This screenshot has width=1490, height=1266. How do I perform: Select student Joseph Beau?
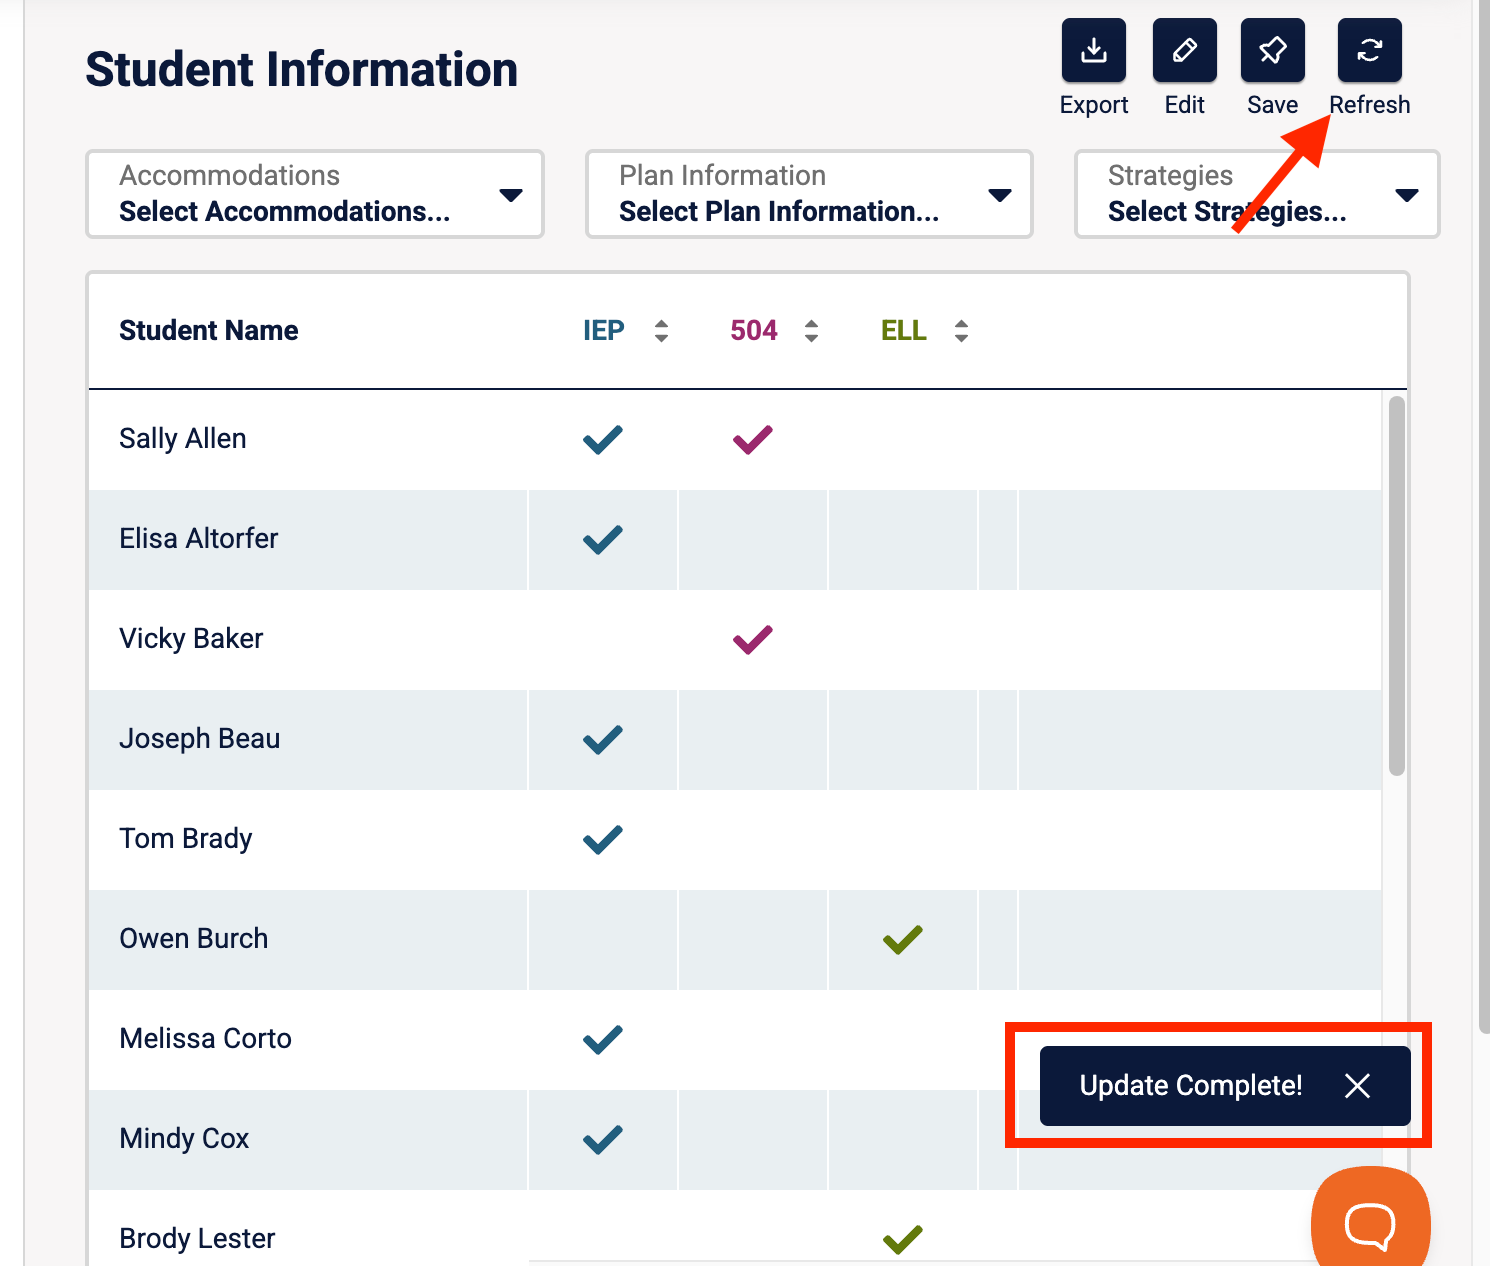200,739
